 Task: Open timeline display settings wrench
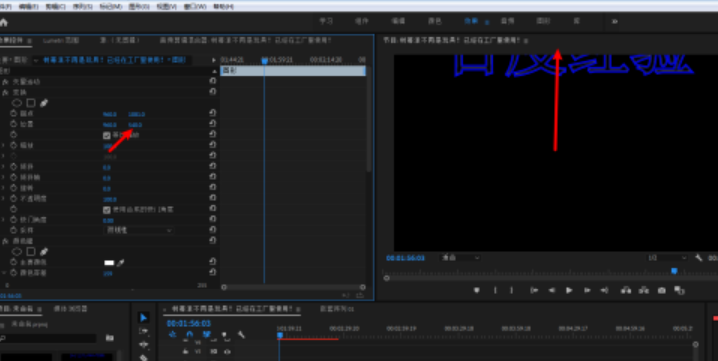point(241,335)
